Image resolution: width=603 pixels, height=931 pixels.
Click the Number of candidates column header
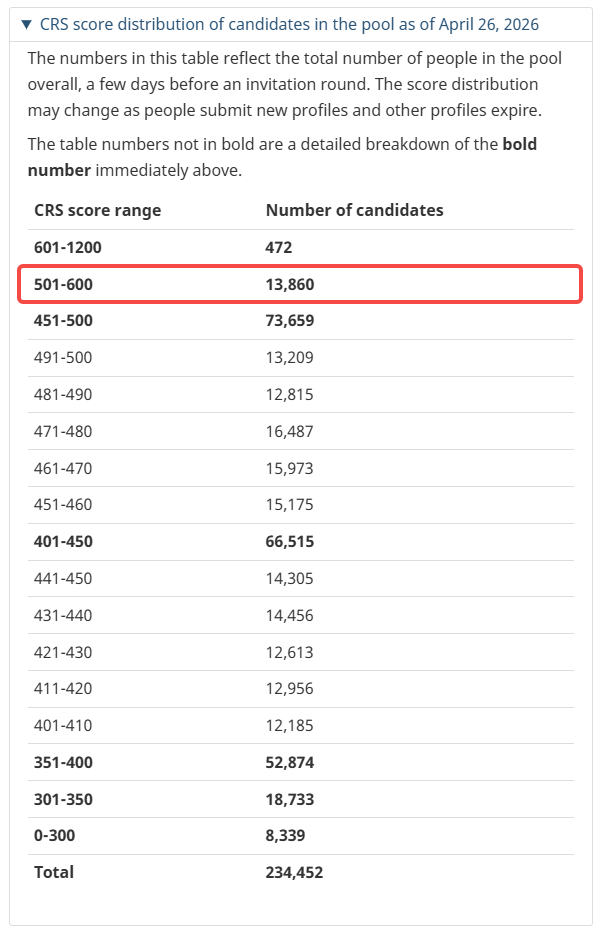[354, 210]
